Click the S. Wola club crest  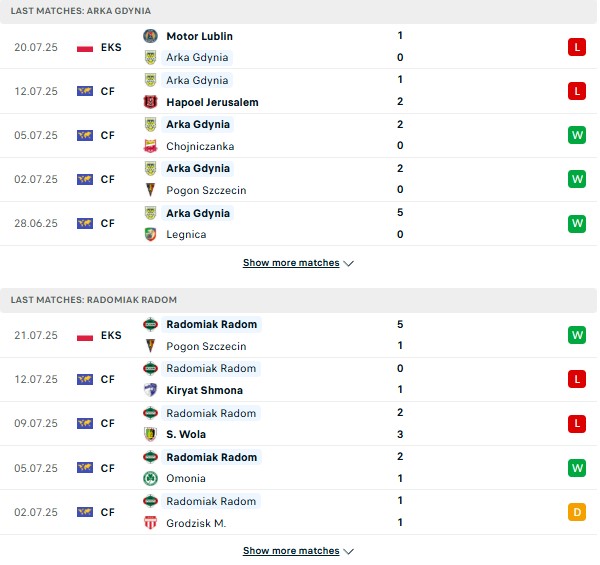(150, 434)
